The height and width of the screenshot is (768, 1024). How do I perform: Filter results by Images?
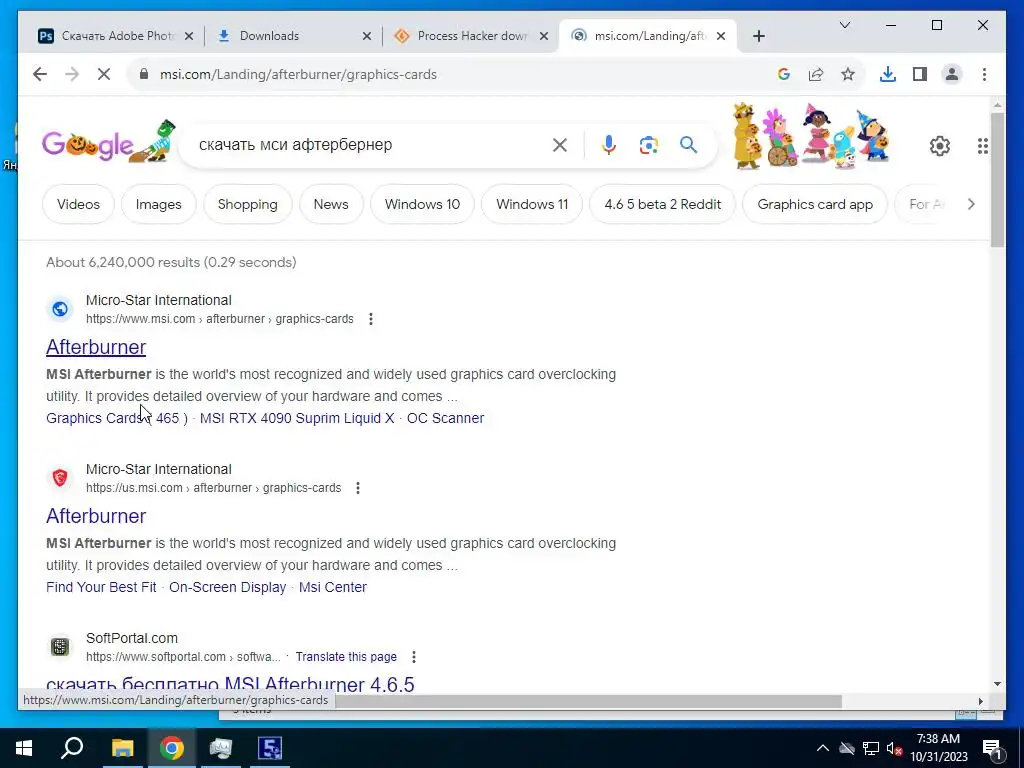(x=159, y=204)
